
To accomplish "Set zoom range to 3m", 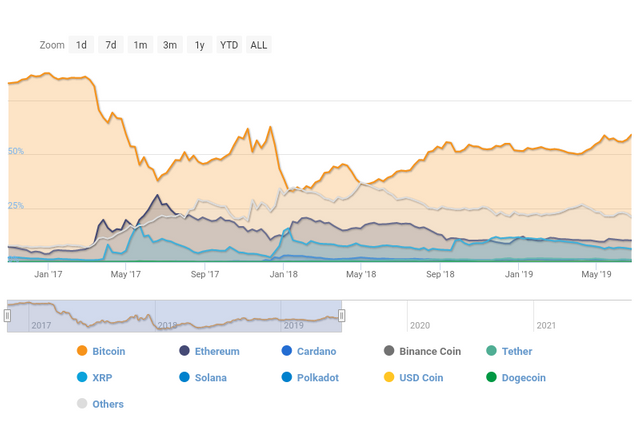I will click(x=170, y=45).
